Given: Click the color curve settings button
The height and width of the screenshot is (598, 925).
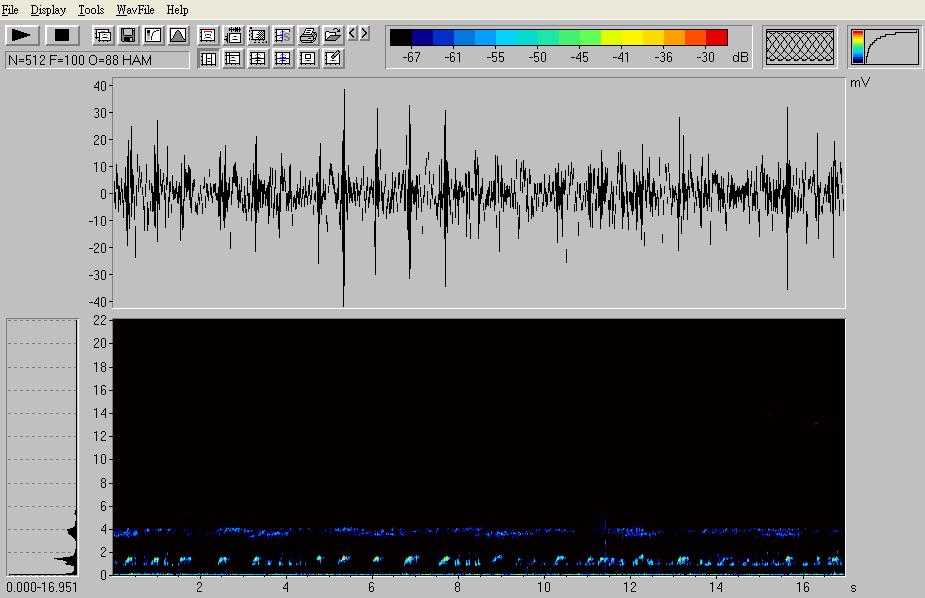Looking at the screenshot, I should [x=885, y=46].
